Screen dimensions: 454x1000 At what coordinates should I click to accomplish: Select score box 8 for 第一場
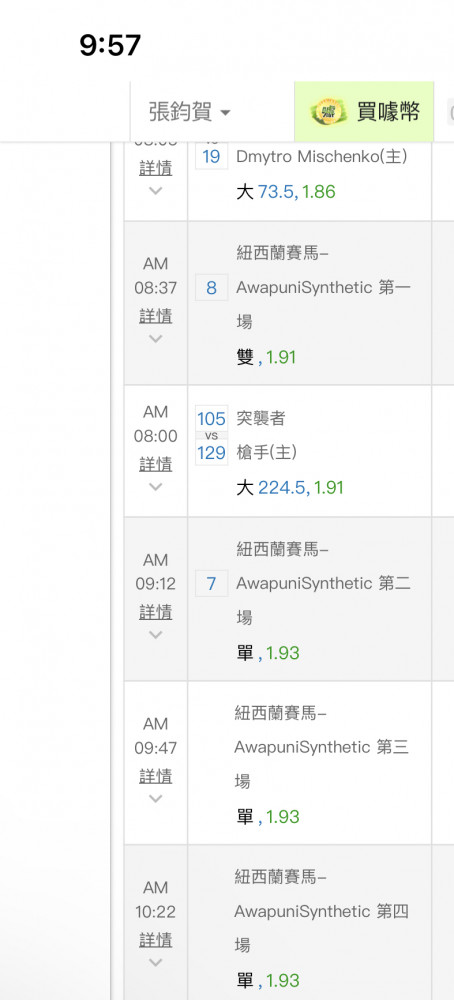click(212, 288)
